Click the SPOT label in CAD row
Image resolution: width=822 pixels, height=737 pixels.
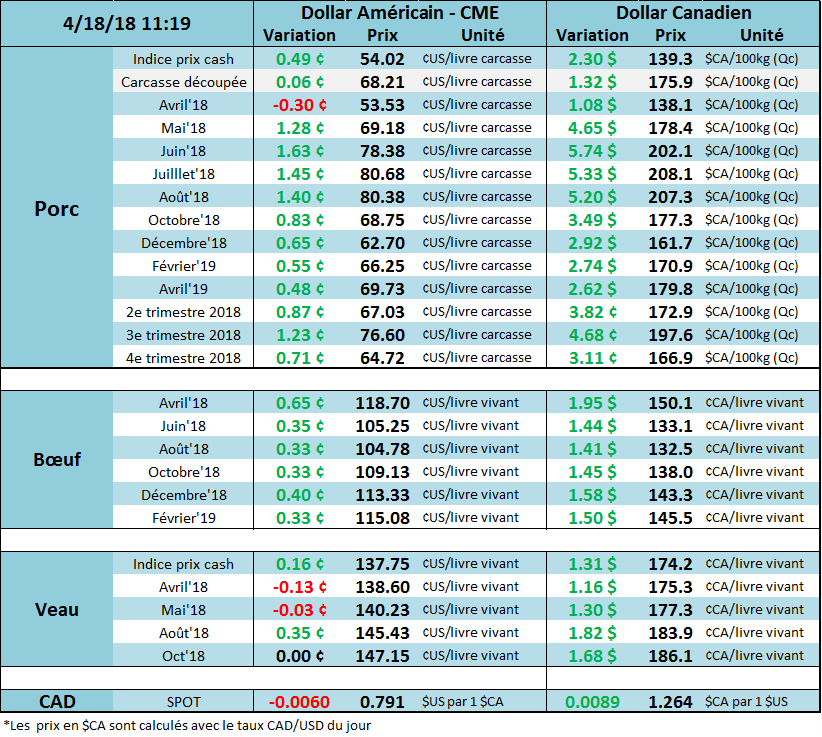point(183,702)
